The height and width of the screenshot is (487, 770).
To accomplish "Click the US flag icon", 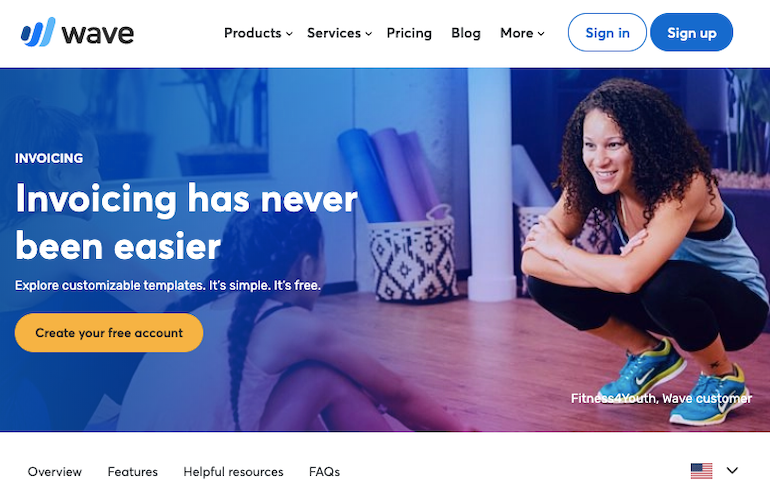I will pyautogui.click(x=701, y=471).
